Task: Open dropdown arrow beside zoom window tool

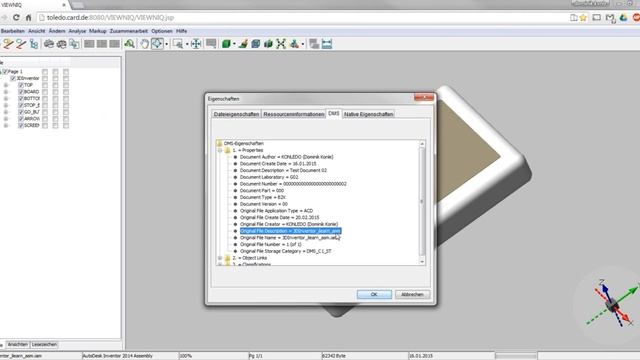Action: point(187,44)
